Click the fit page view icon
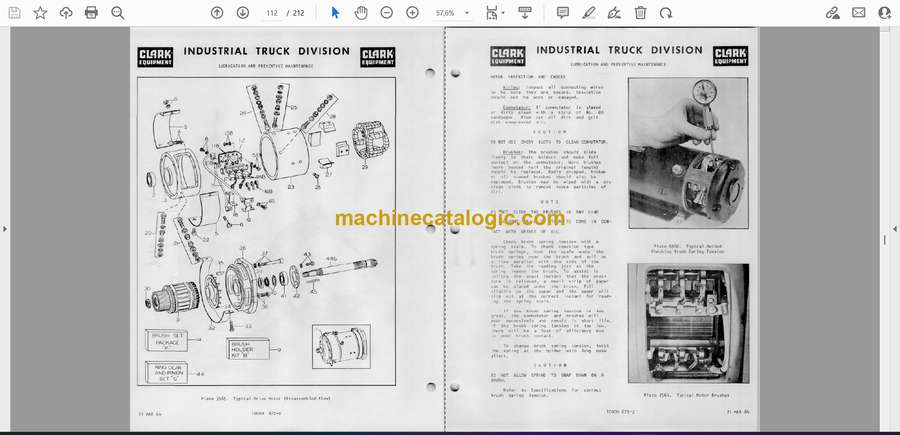The image size is (900, 435). point(491,13)
